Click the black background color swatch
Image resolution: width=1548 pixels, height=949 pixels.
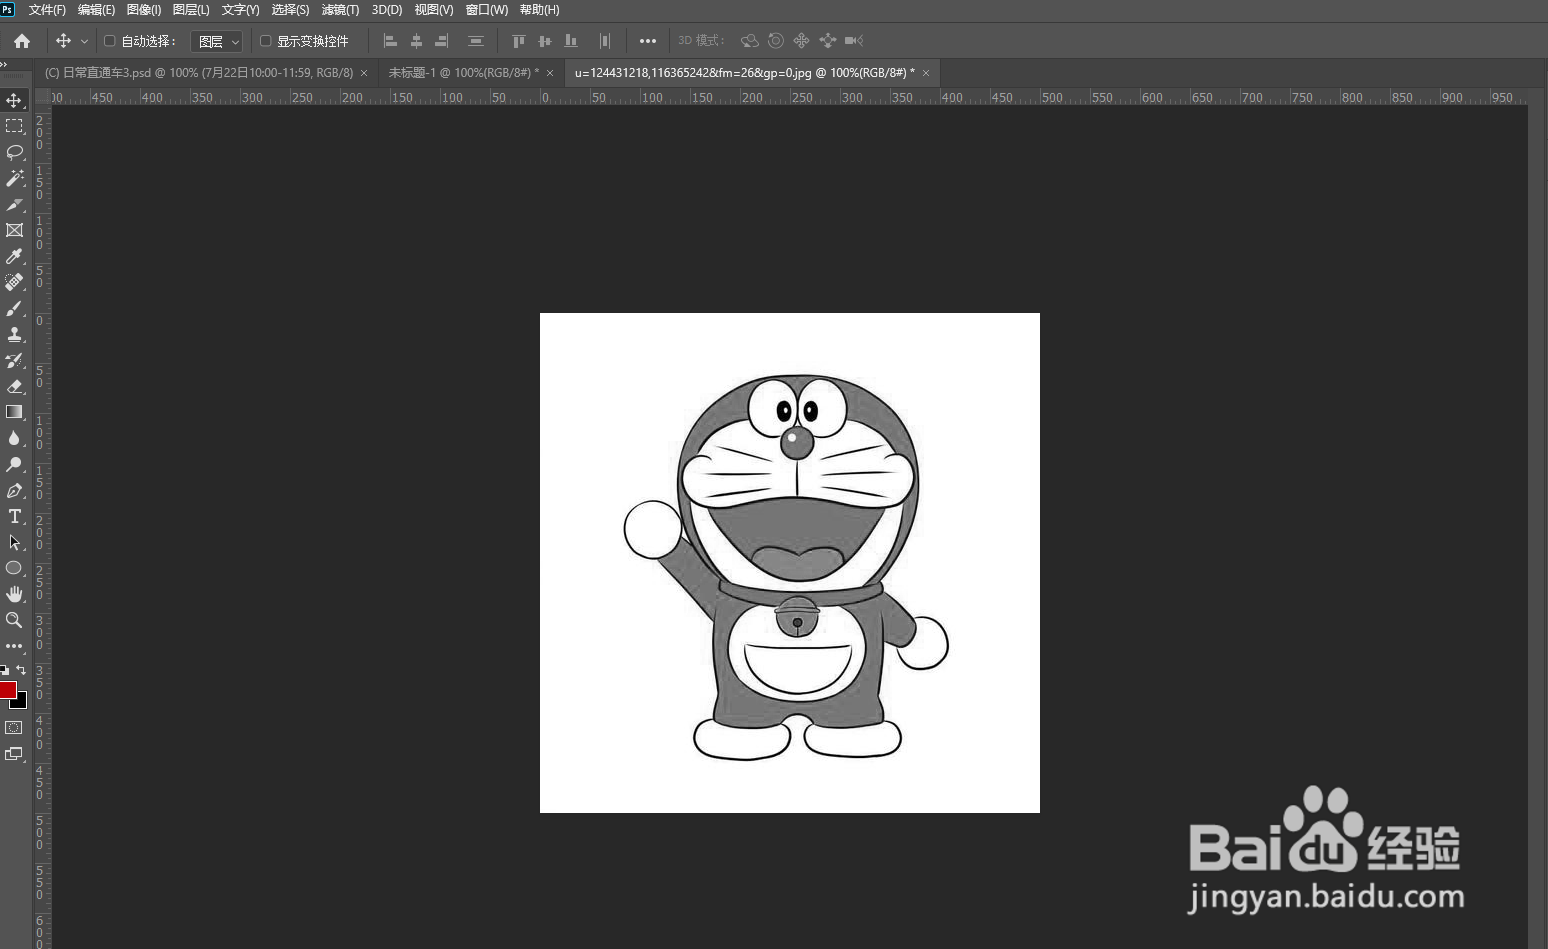point(21,702)
